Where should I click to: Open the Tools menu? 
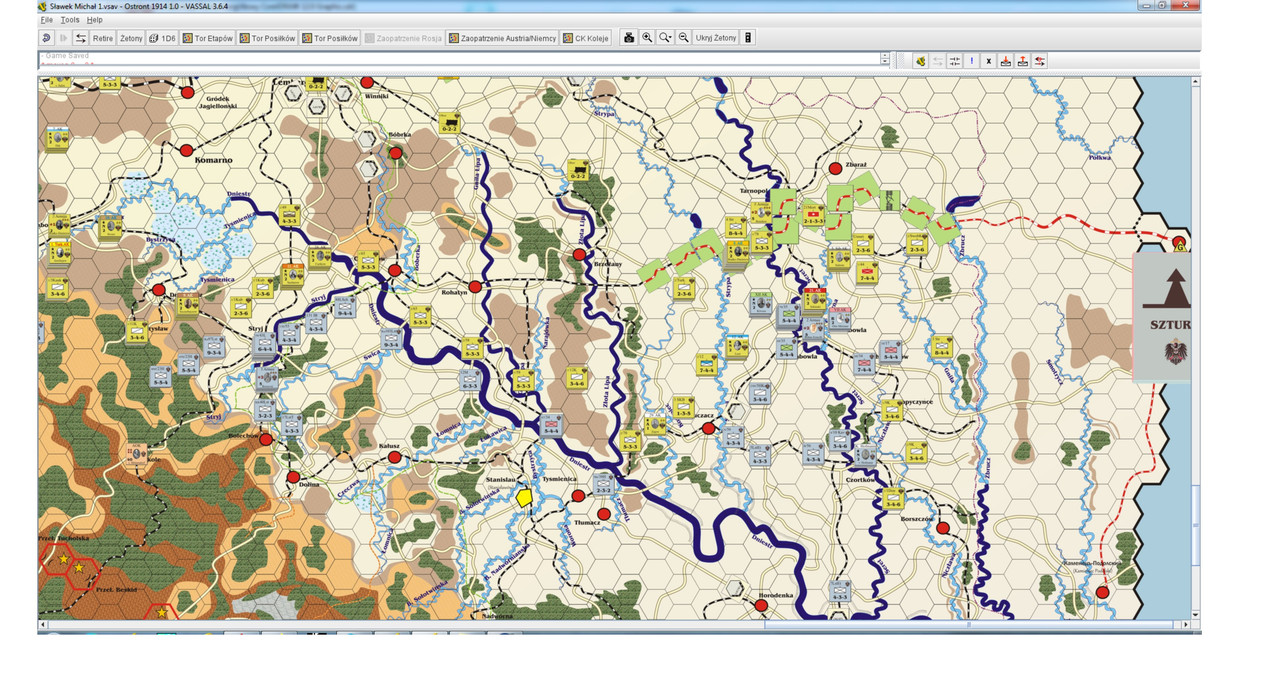(70, 20)
